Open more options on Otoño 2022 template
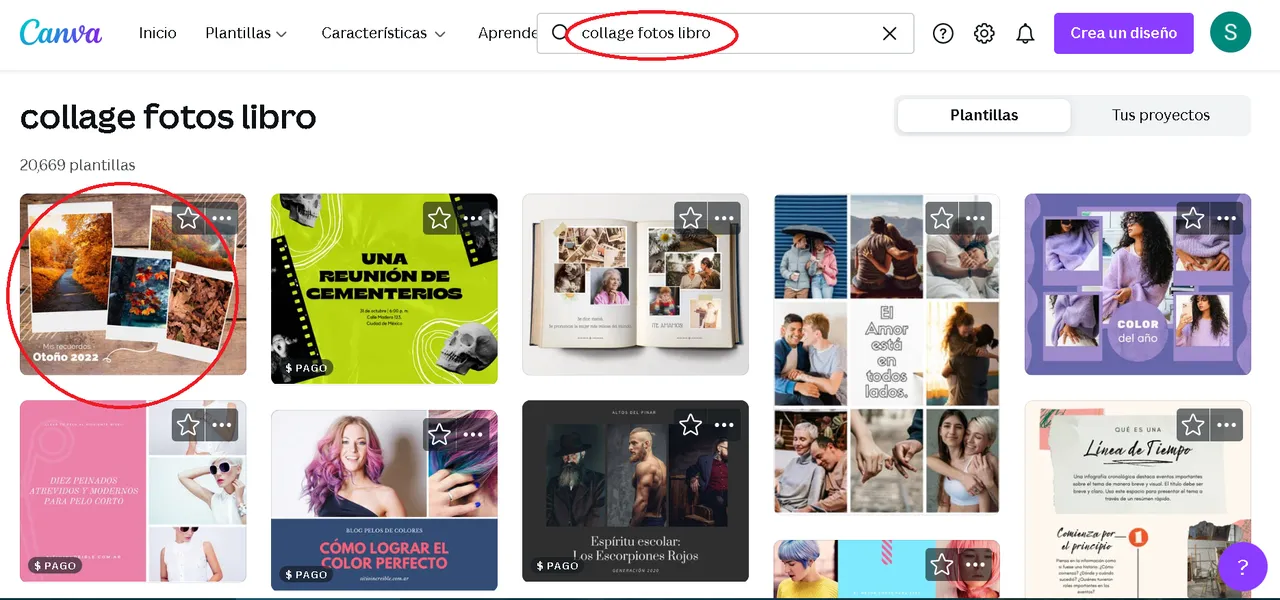The image size is (1280, 600). pos(222,218)
